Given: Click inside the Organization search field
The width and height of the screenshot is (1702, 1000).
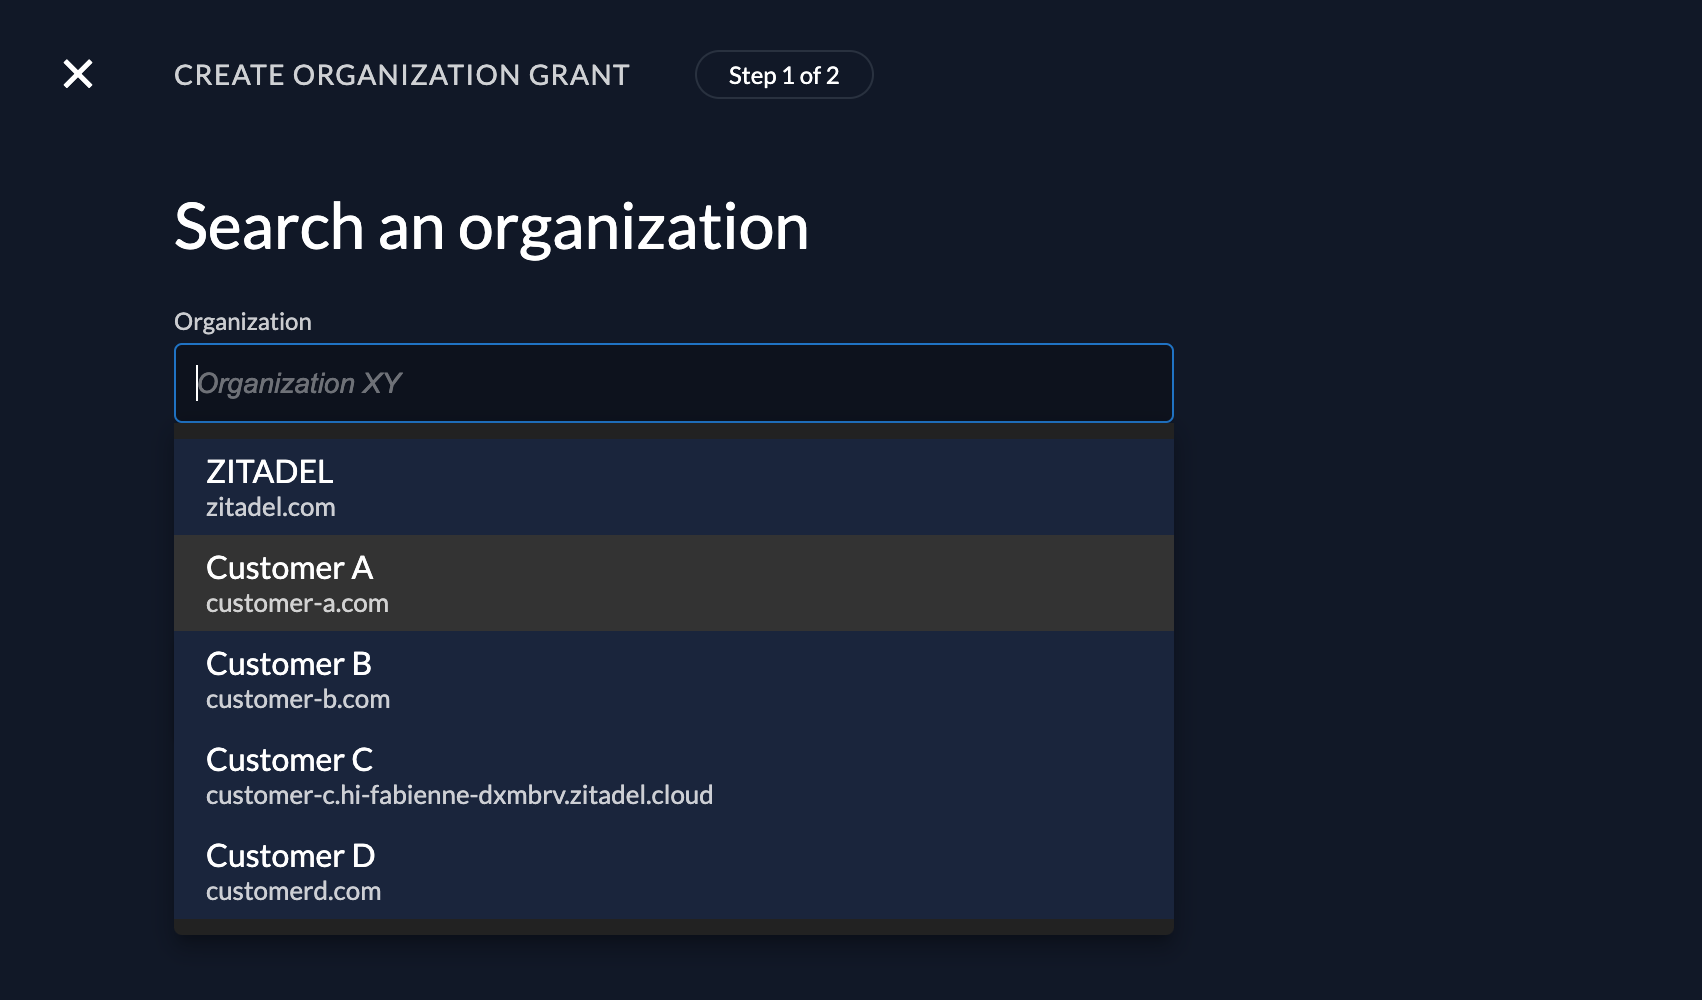Looking at the screenshot, I should pos(673,383).
